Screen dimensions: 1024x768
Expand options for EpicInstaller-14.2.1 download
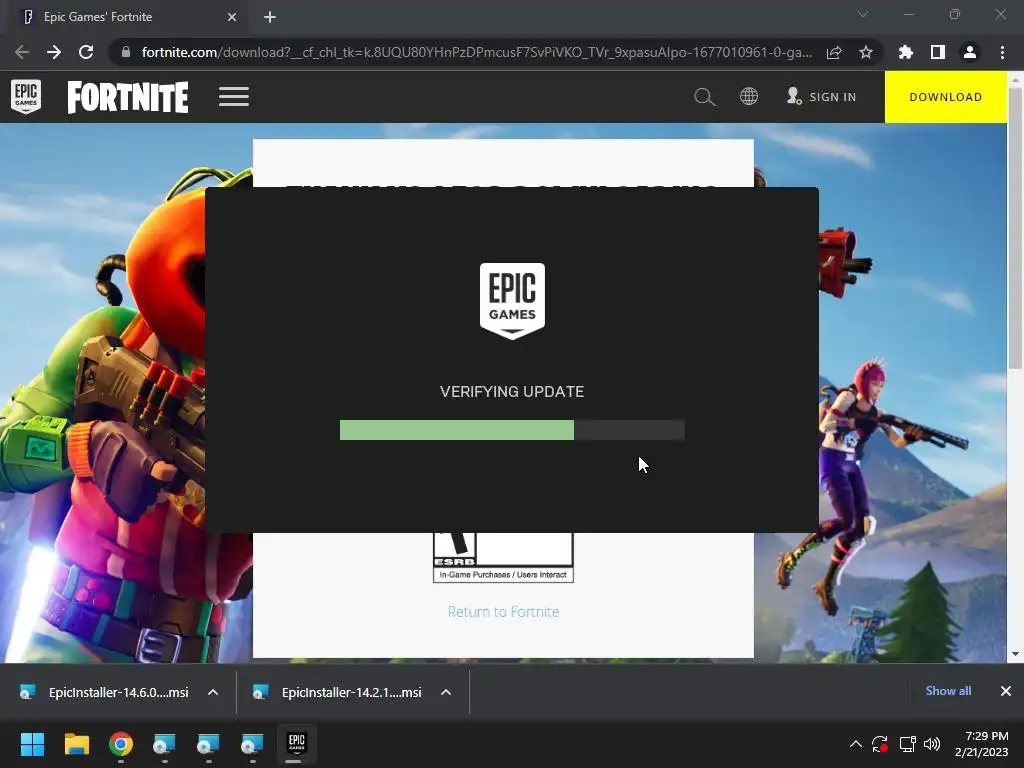pos(446,692)
